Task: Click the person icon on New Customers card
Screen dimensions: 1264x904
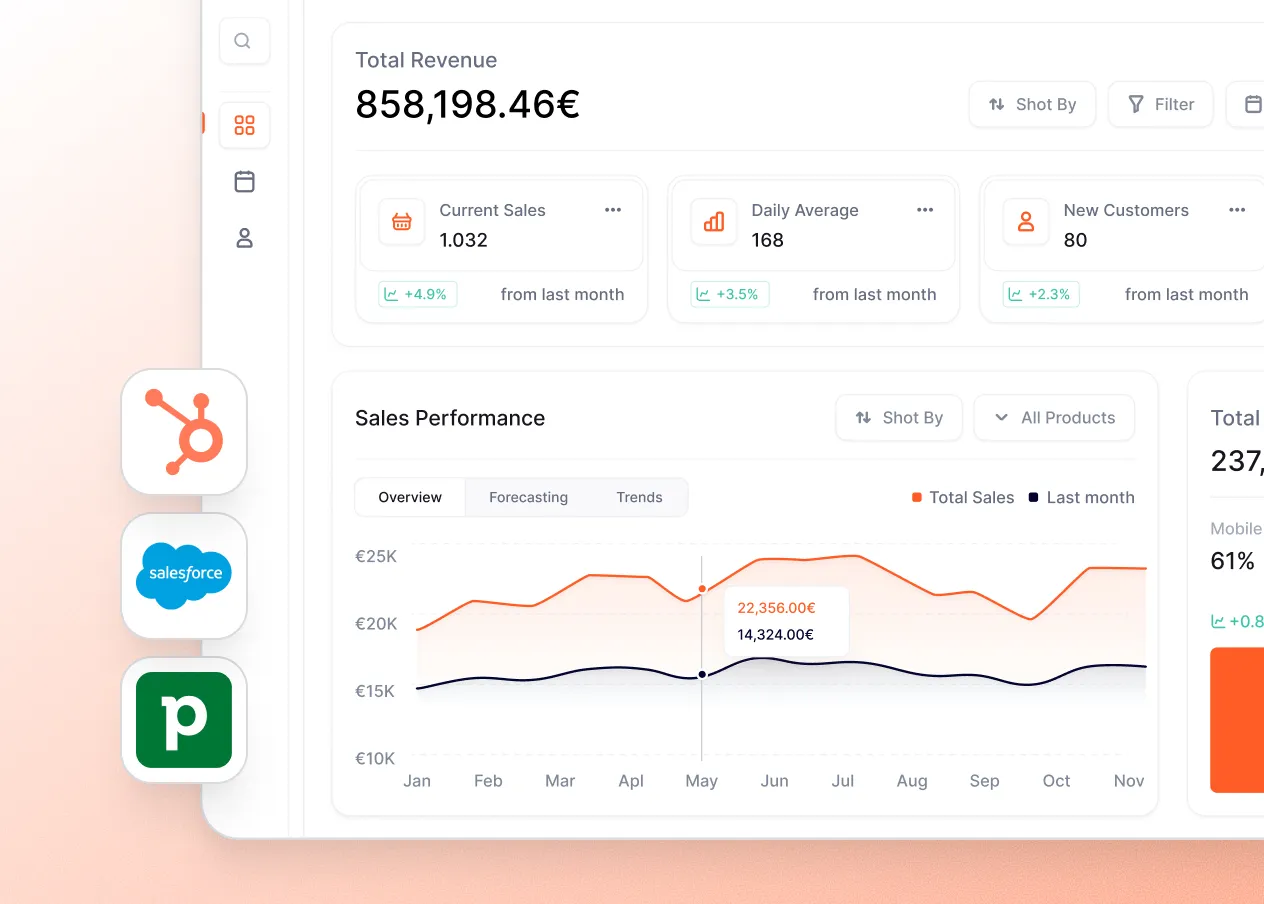Action: 1025,222
